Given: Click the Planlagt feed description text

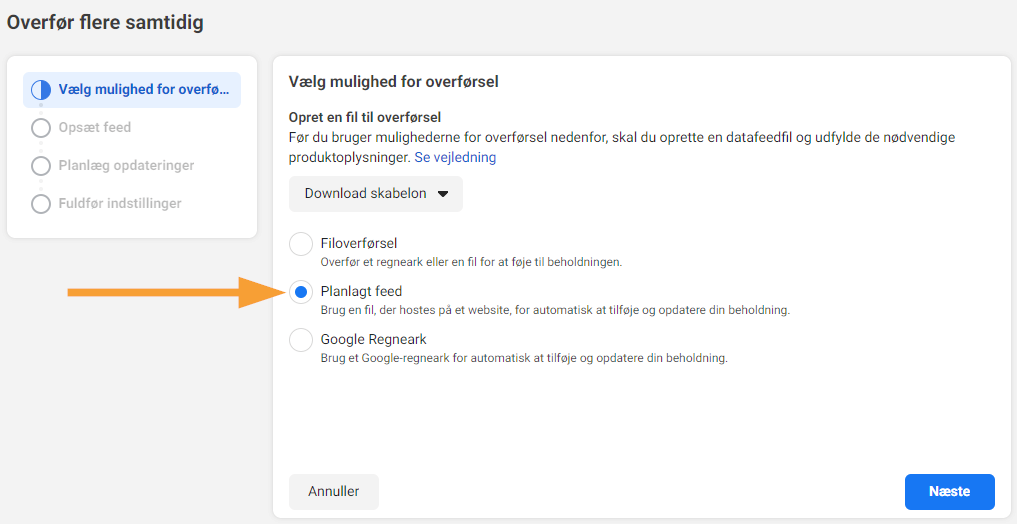Looking at the screenshot, I should pyautogui.click(x=555, y=310).
